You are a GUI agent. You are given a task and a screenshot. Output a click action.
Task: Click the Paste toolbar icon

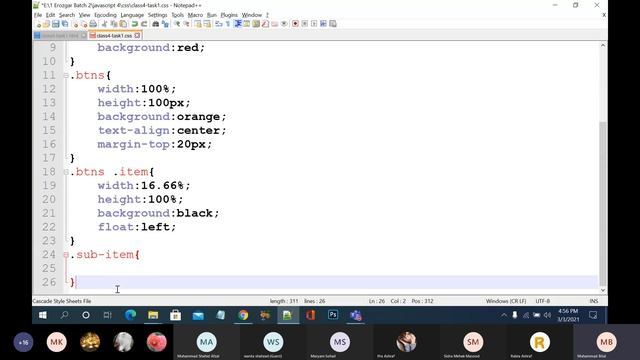[x=122, y=24]
